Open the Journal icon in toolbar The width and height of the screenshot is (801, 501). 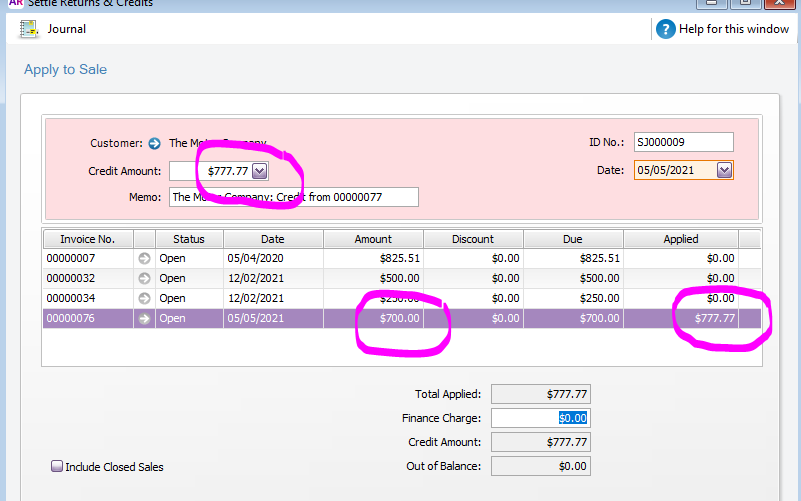(29, 29)
